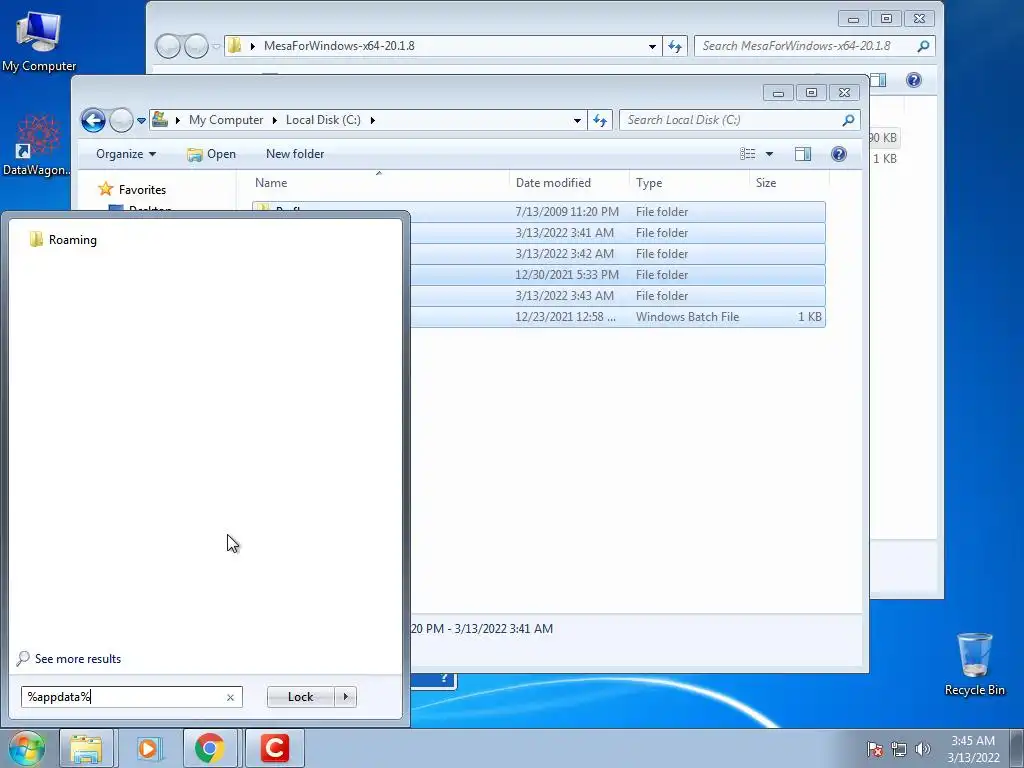The width and height of the screenshot is (1024, 768).
Task: Open the red C application on the taskbar
Action: tap(275, 748)
